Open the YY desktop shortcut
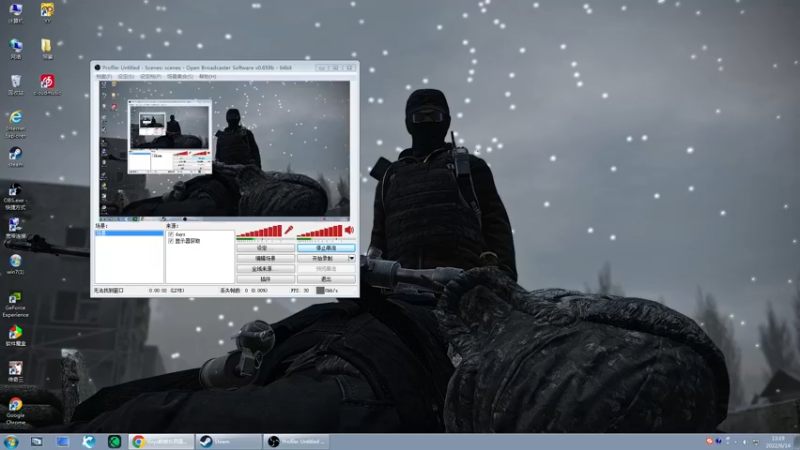The height and width of the screenshot is (450, 800). coord(47,13)
